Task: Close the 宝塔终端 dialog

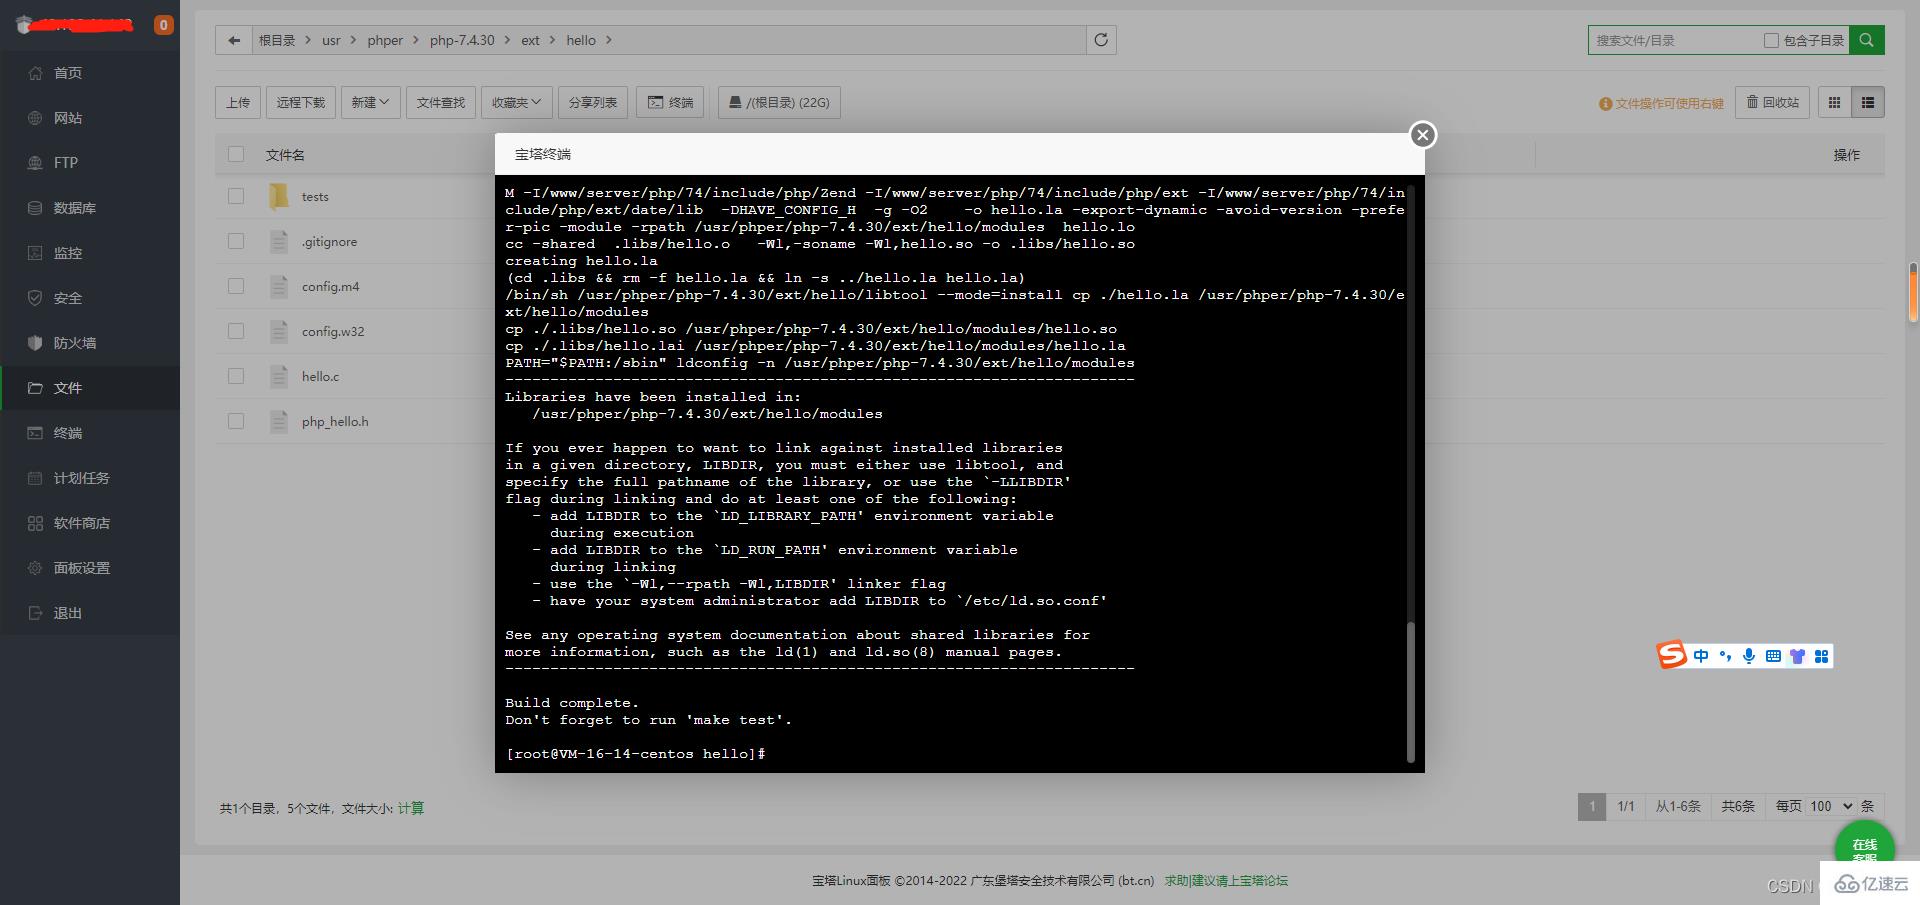Action: click(x=1423, y=135)
